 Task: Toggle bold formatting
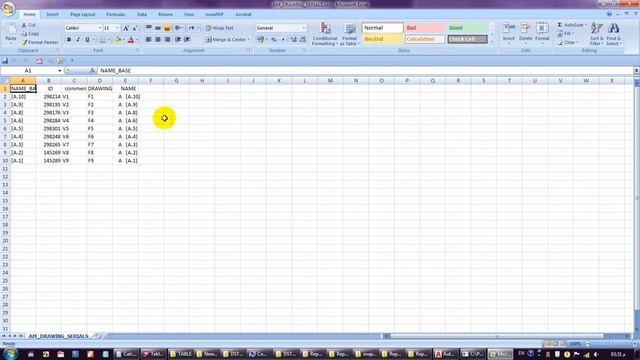[x=69, y=40]
